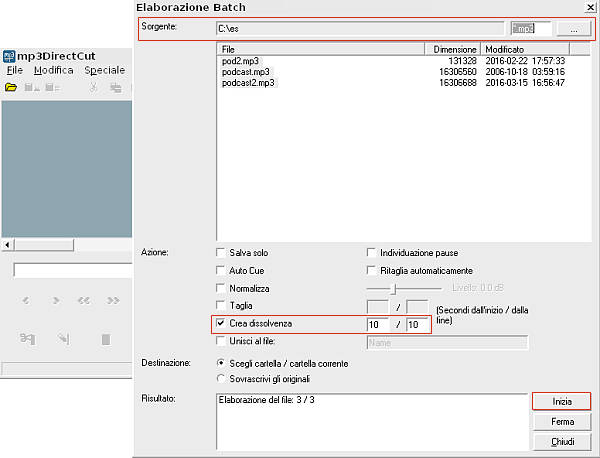
Task: Open the browse '...' source folder button
Action: [573, 30]
